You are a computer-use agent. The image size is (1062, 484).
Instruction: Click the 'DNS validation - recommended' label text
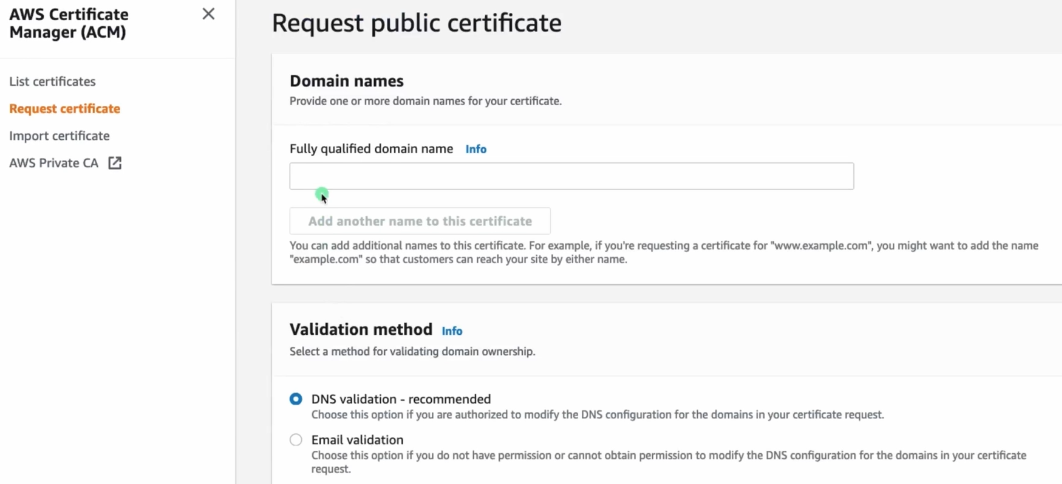tap(401, 399)
